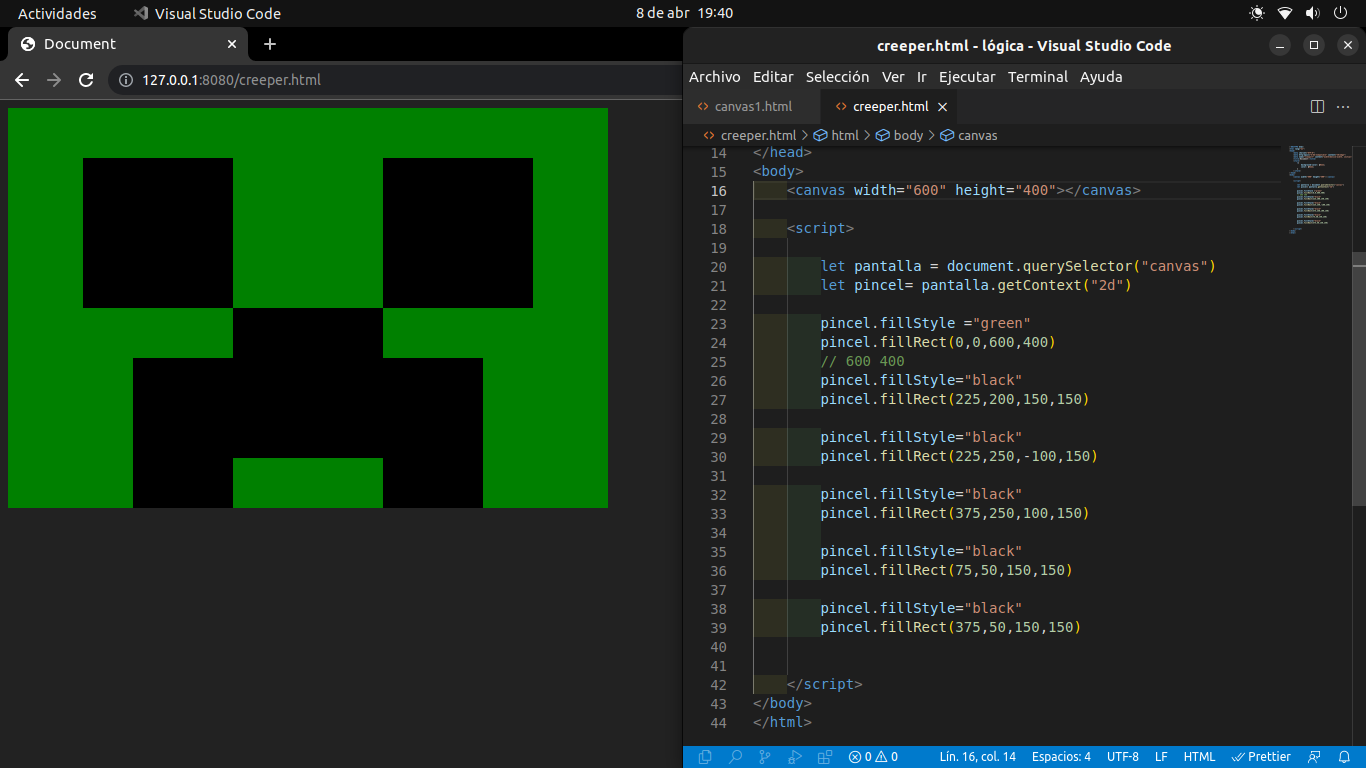Open the Actividades overview
Image resolution: width=1366 pixels, height=768 pixels.
(57, 13)
